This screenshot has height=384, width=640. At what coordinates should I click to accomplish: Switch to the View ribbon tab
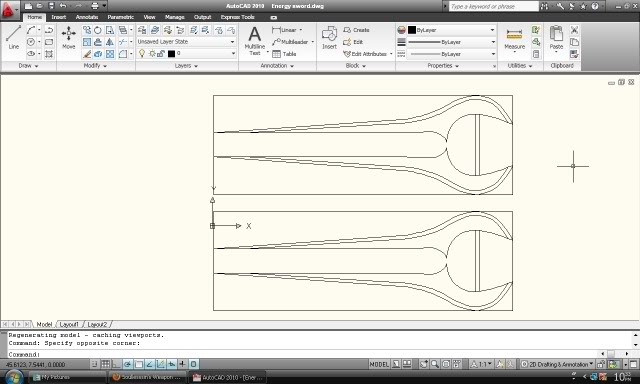tap(149, 17)
